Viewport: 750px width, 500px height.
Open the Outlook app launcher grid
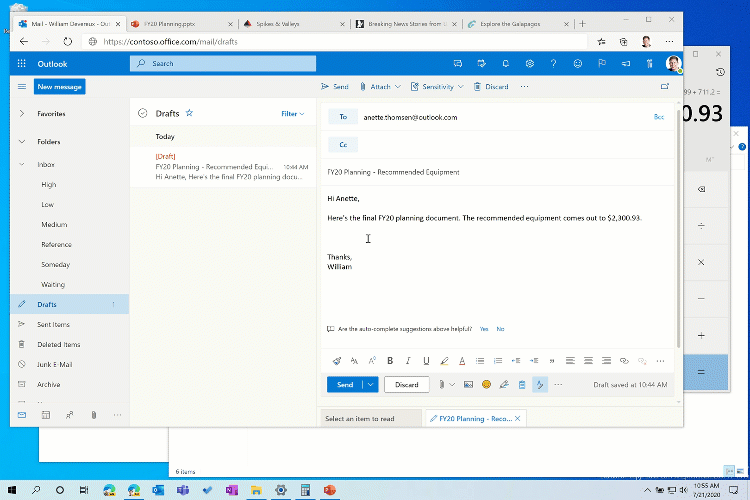coord(22,63)
